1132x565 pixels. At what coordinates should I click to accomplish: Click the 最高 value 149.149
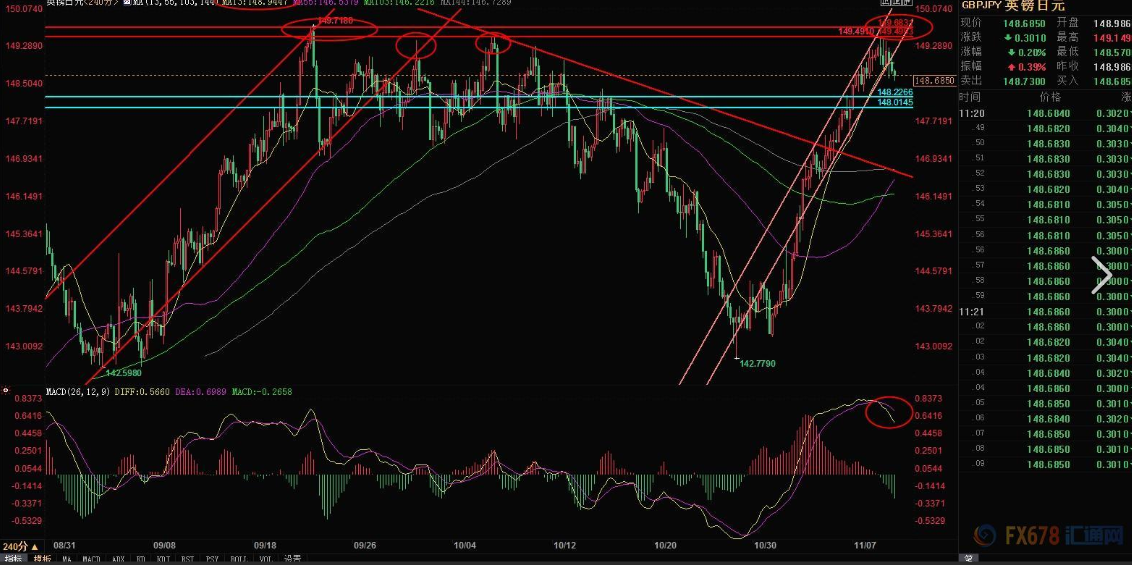1112,38
